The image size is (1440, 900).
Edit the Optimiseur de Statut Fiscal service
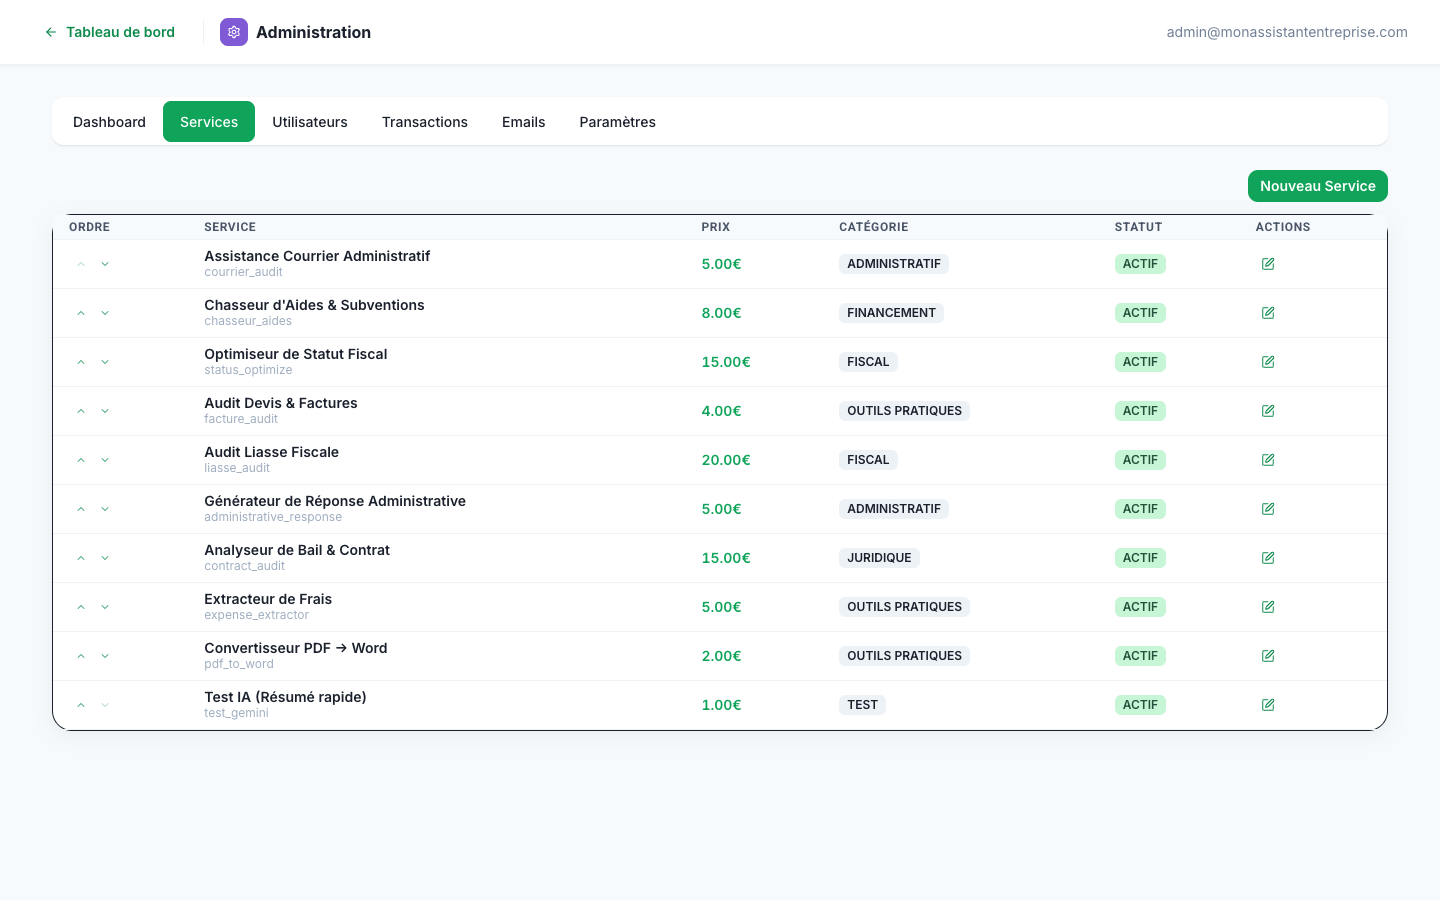click(x=1268, y=362)
